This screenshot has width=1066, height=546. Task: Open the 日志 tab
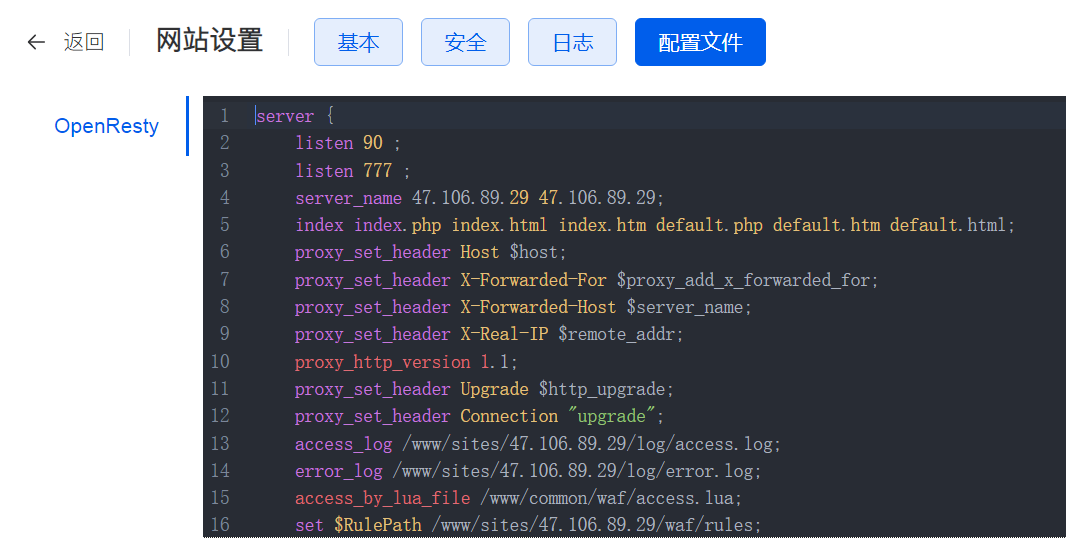[572, 42]
